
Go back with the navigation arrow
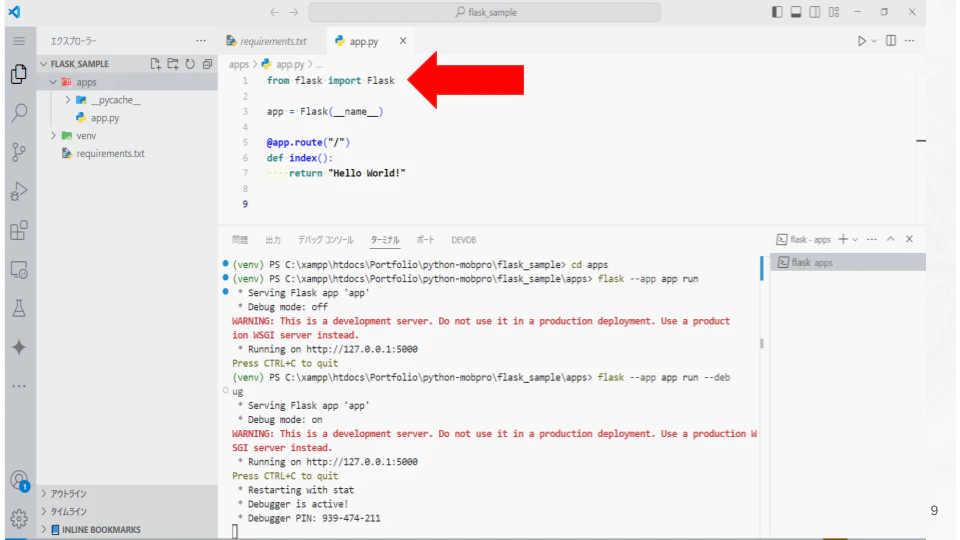274,12
